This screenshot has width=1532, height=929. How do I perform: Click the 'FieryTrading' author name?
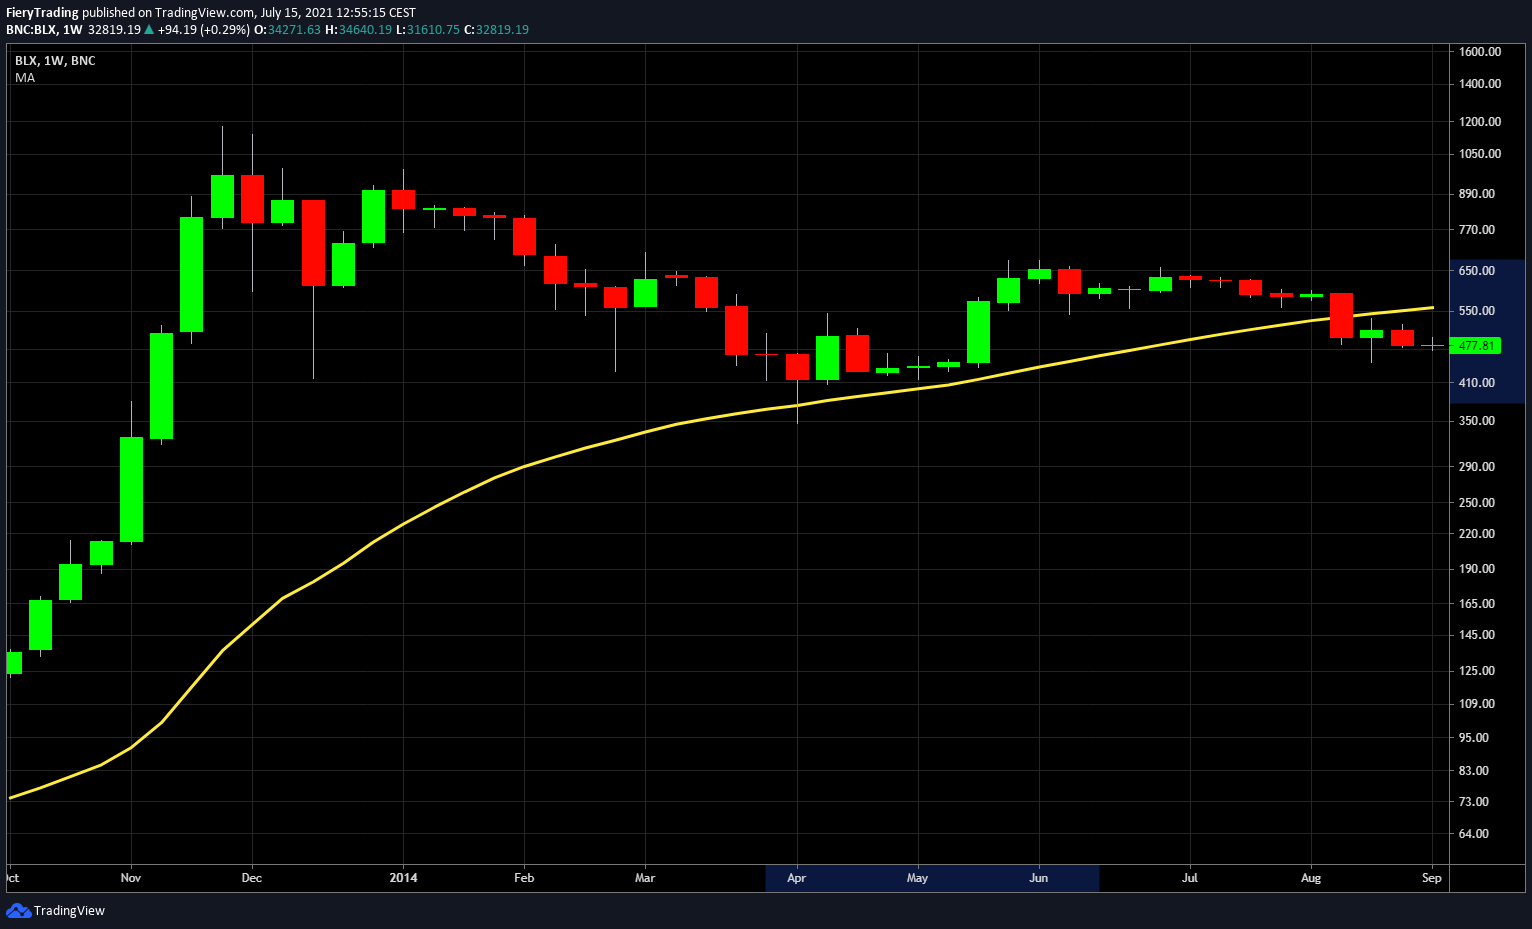42,13
